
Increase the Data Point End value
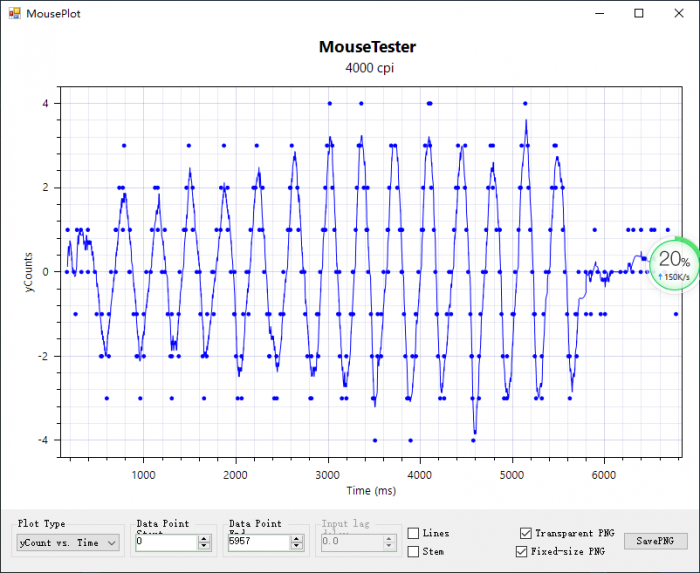[x=296, y=538]
